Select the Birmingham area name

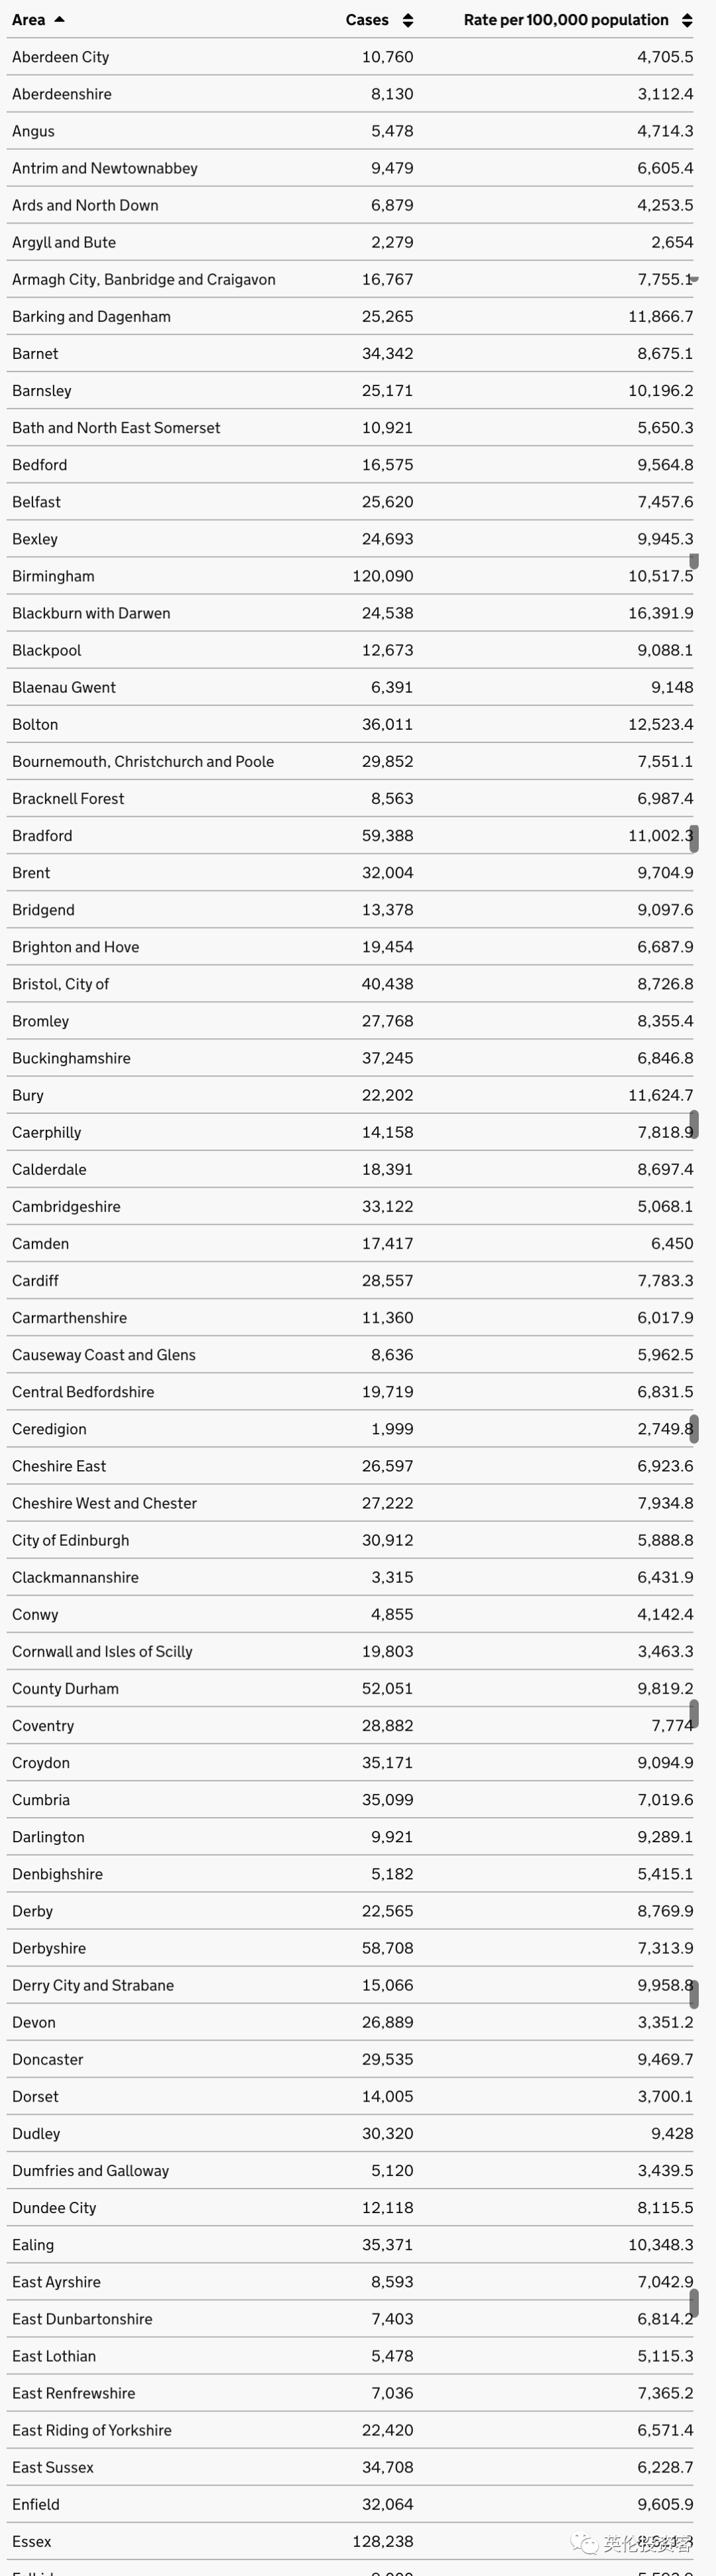click(53, 576)
